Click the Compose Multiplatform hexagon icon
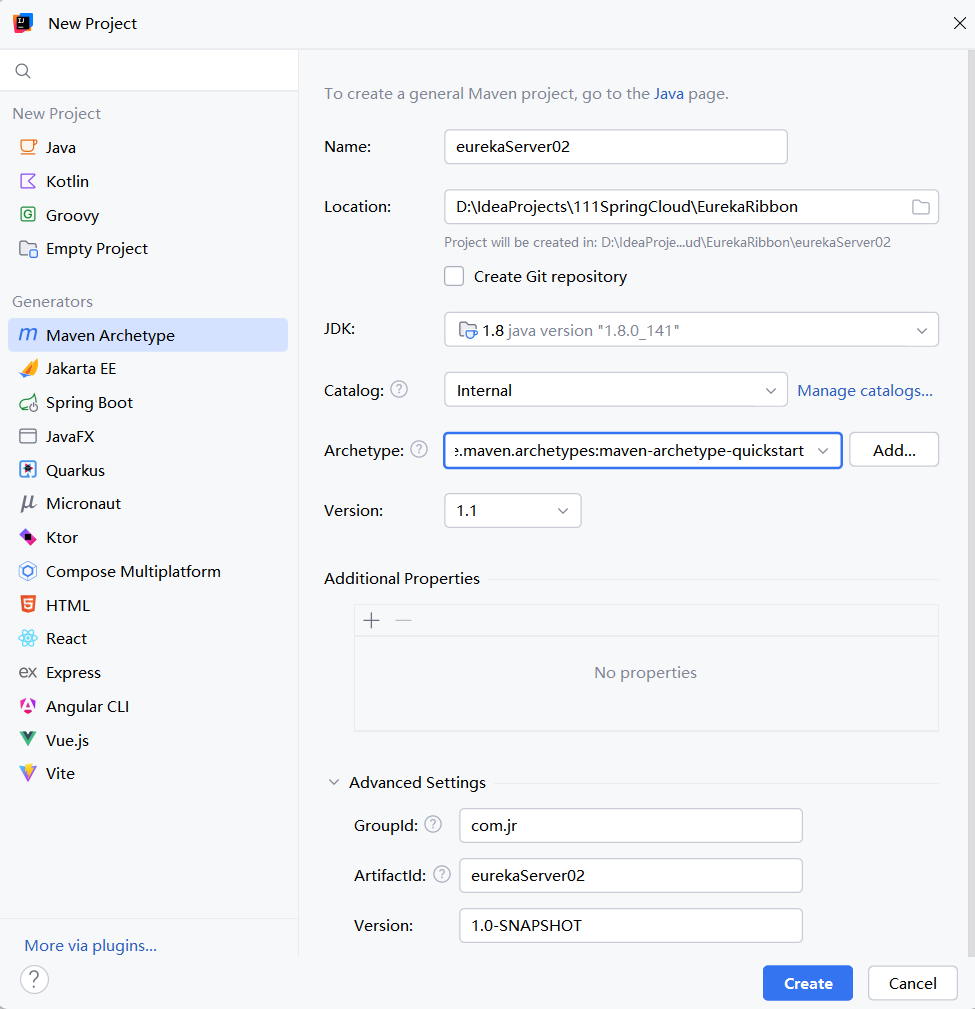975x1009 pixels. point(28,571)
